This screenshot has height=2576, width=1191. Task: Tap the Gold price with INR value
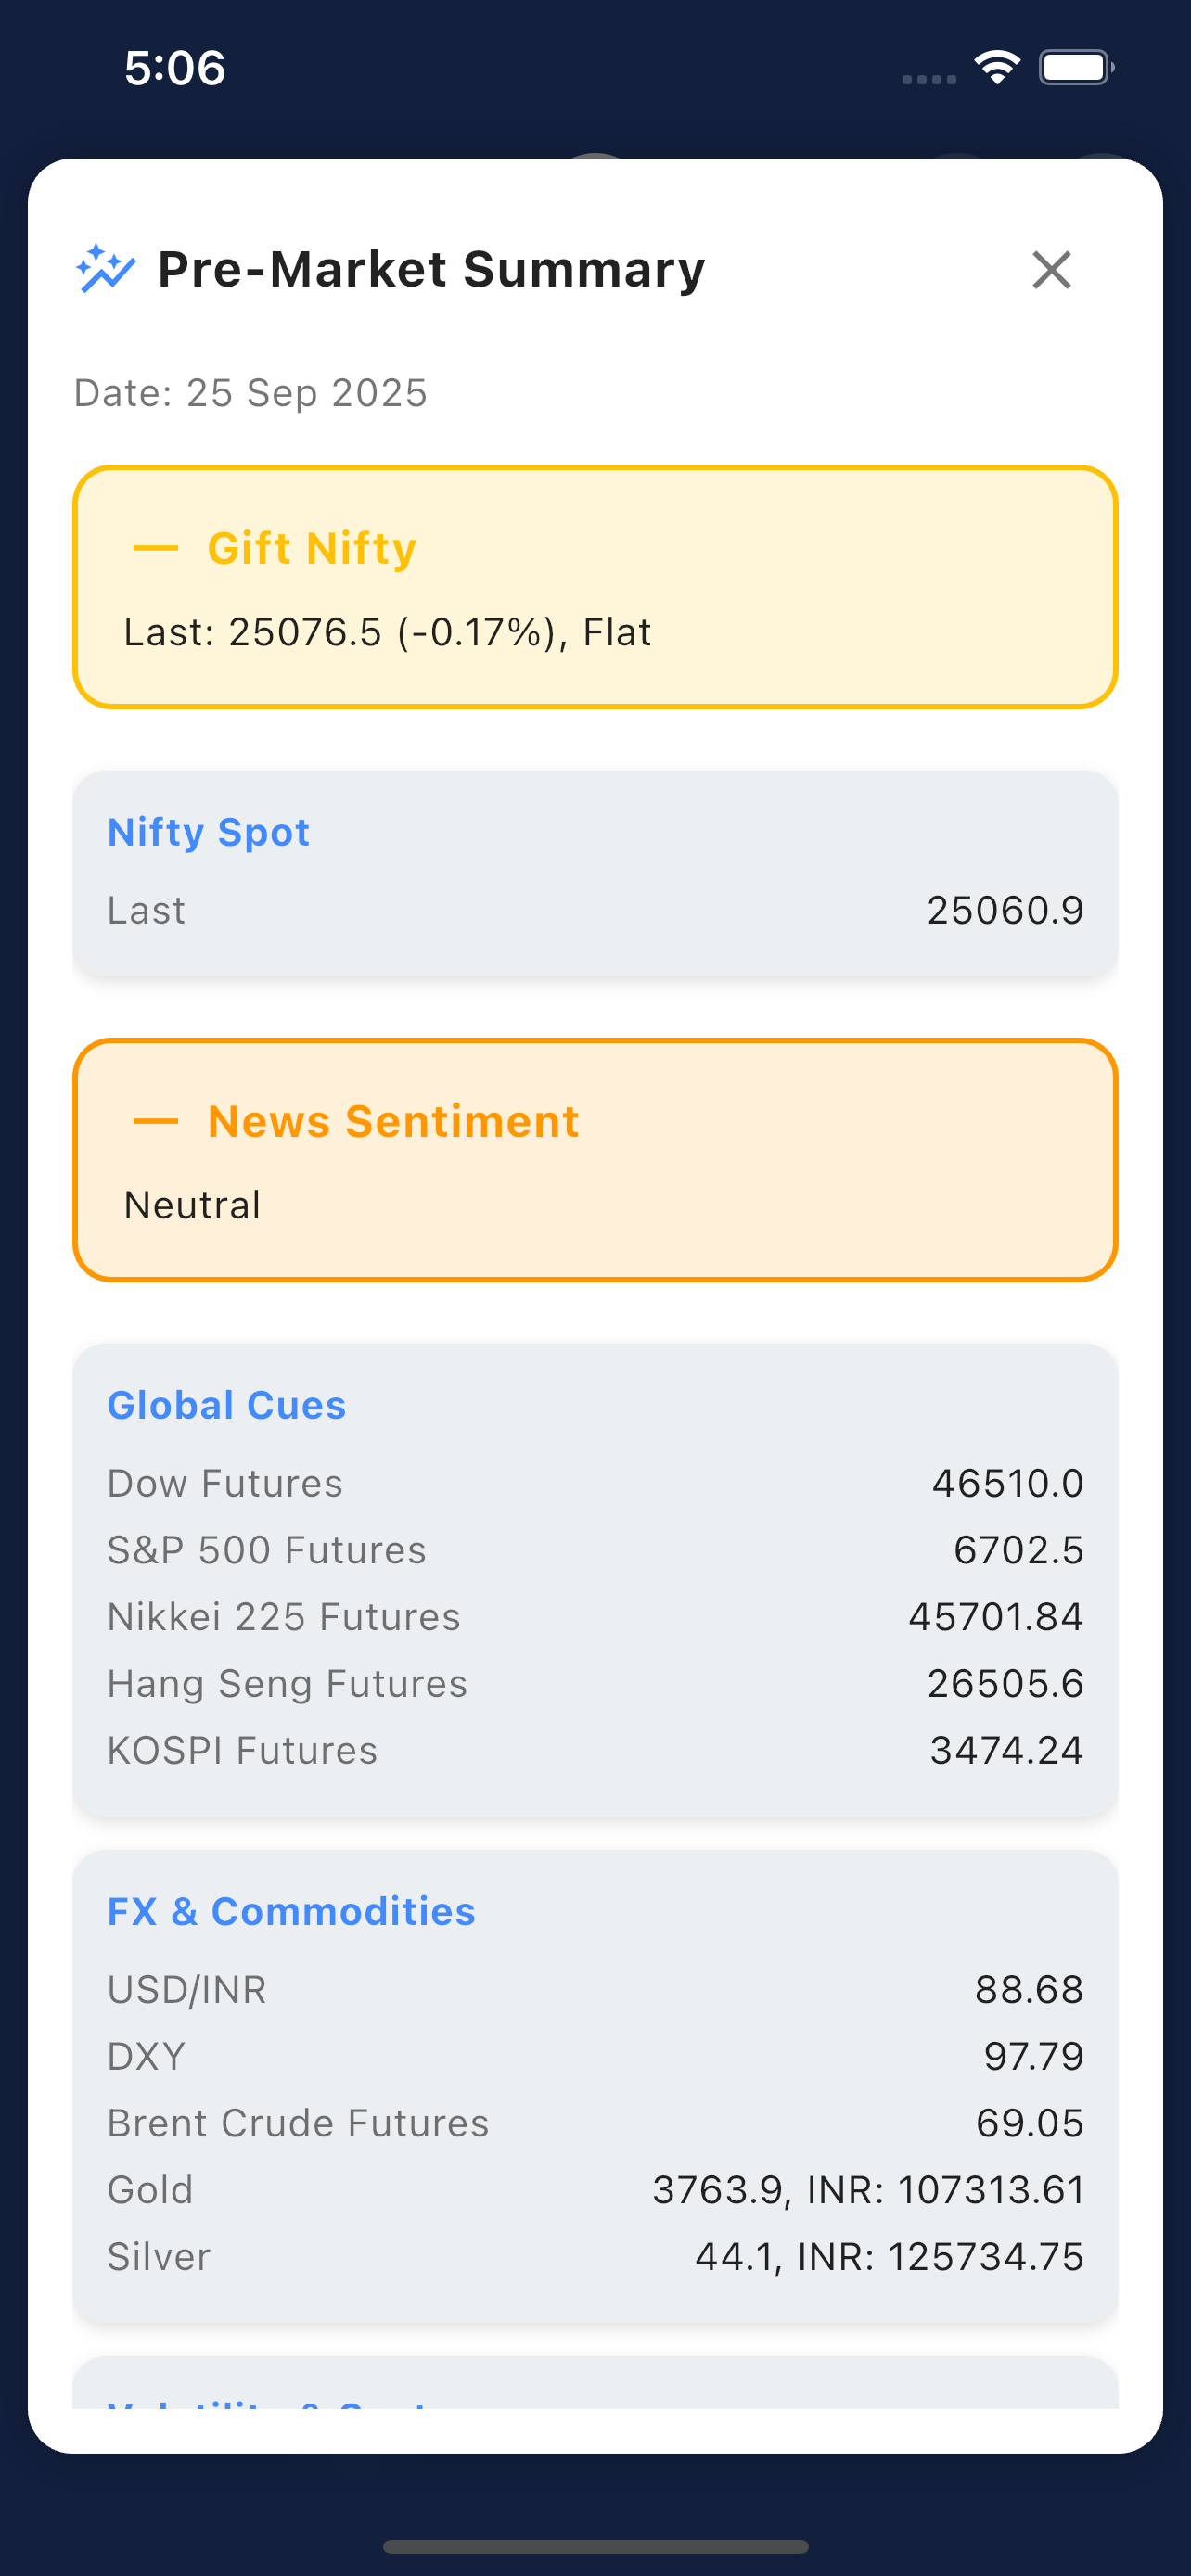pos(868,2190)
